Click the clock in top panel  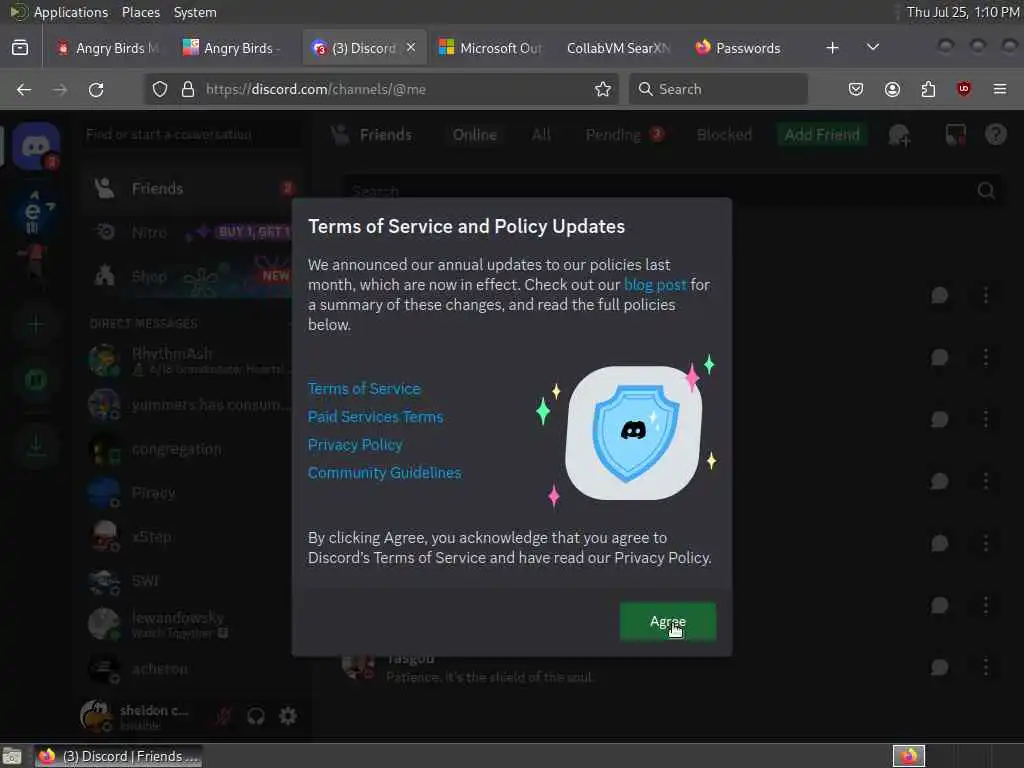pos(963,12)
